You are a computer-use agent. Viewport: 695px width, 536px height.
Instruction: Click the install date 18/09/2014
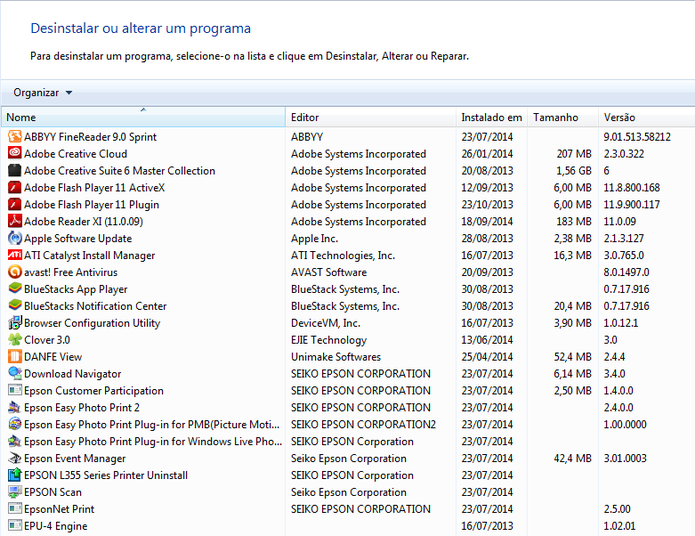[x=487, y=221]
